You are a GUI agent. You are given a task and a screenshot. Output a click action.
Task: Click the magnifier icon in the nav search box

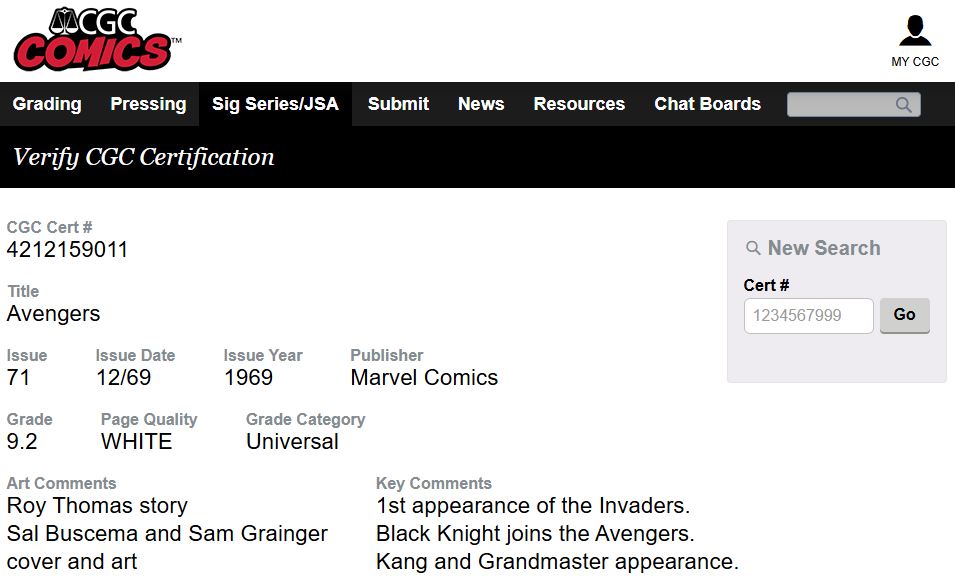(x=904, y=105)
